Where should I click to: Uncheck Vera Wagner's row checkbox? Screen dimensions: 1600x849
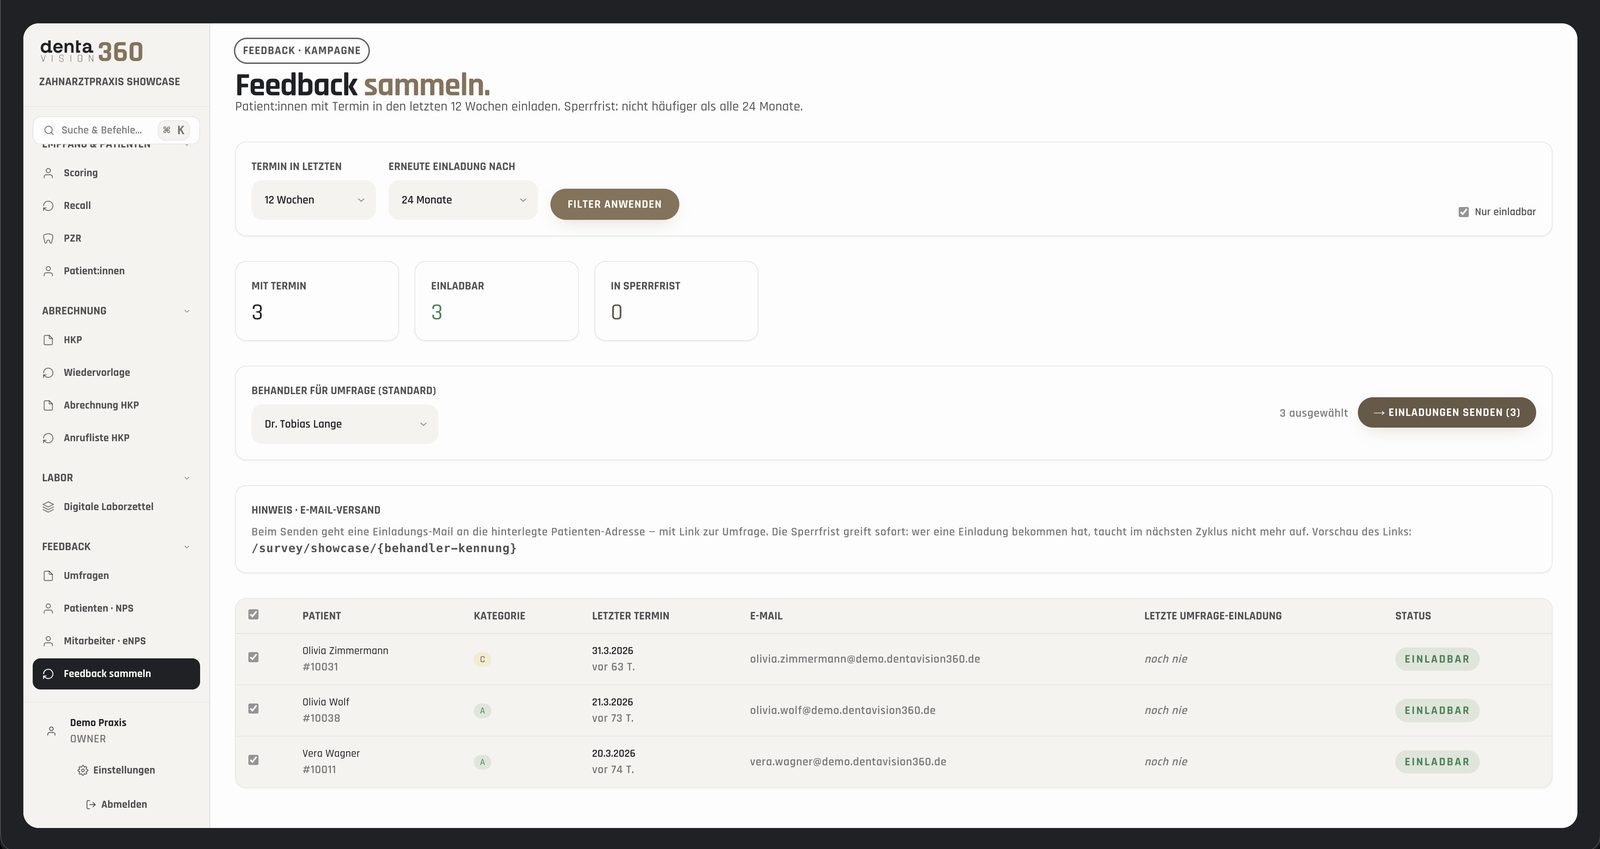click(x=253, y=760)
